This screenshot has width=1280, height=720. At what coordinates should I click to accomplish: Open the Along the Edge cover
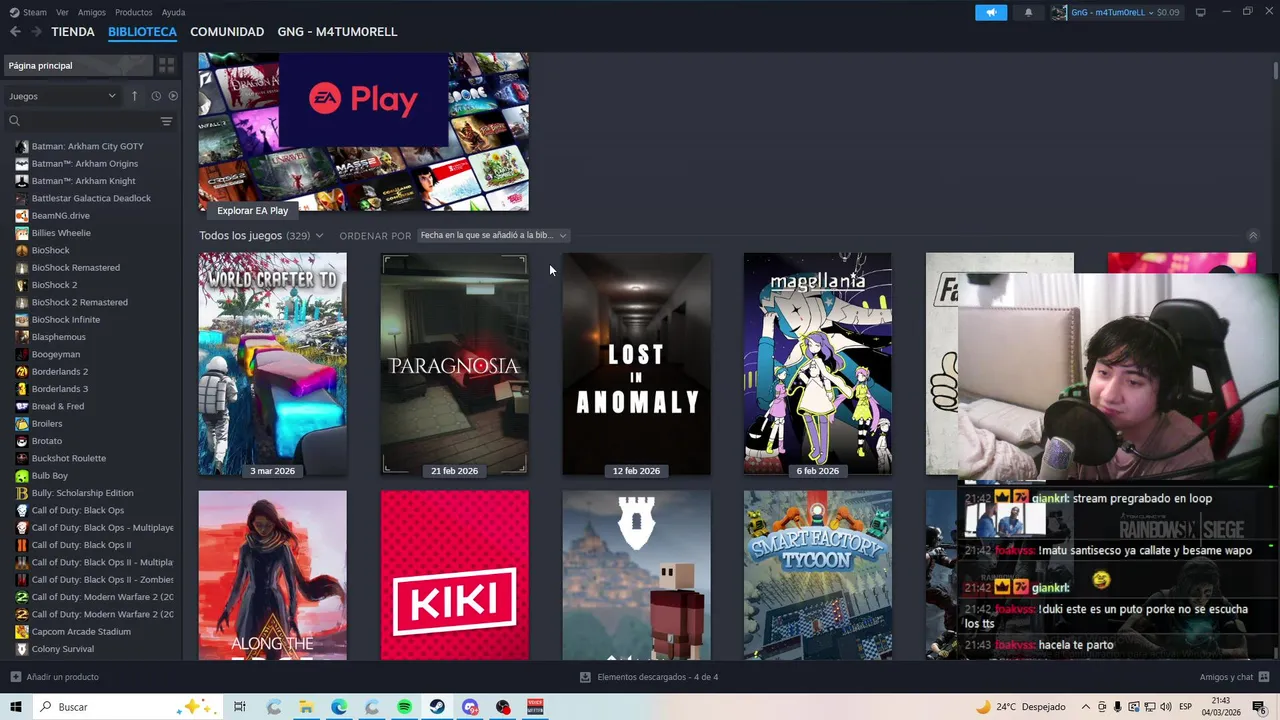(272, 575)
